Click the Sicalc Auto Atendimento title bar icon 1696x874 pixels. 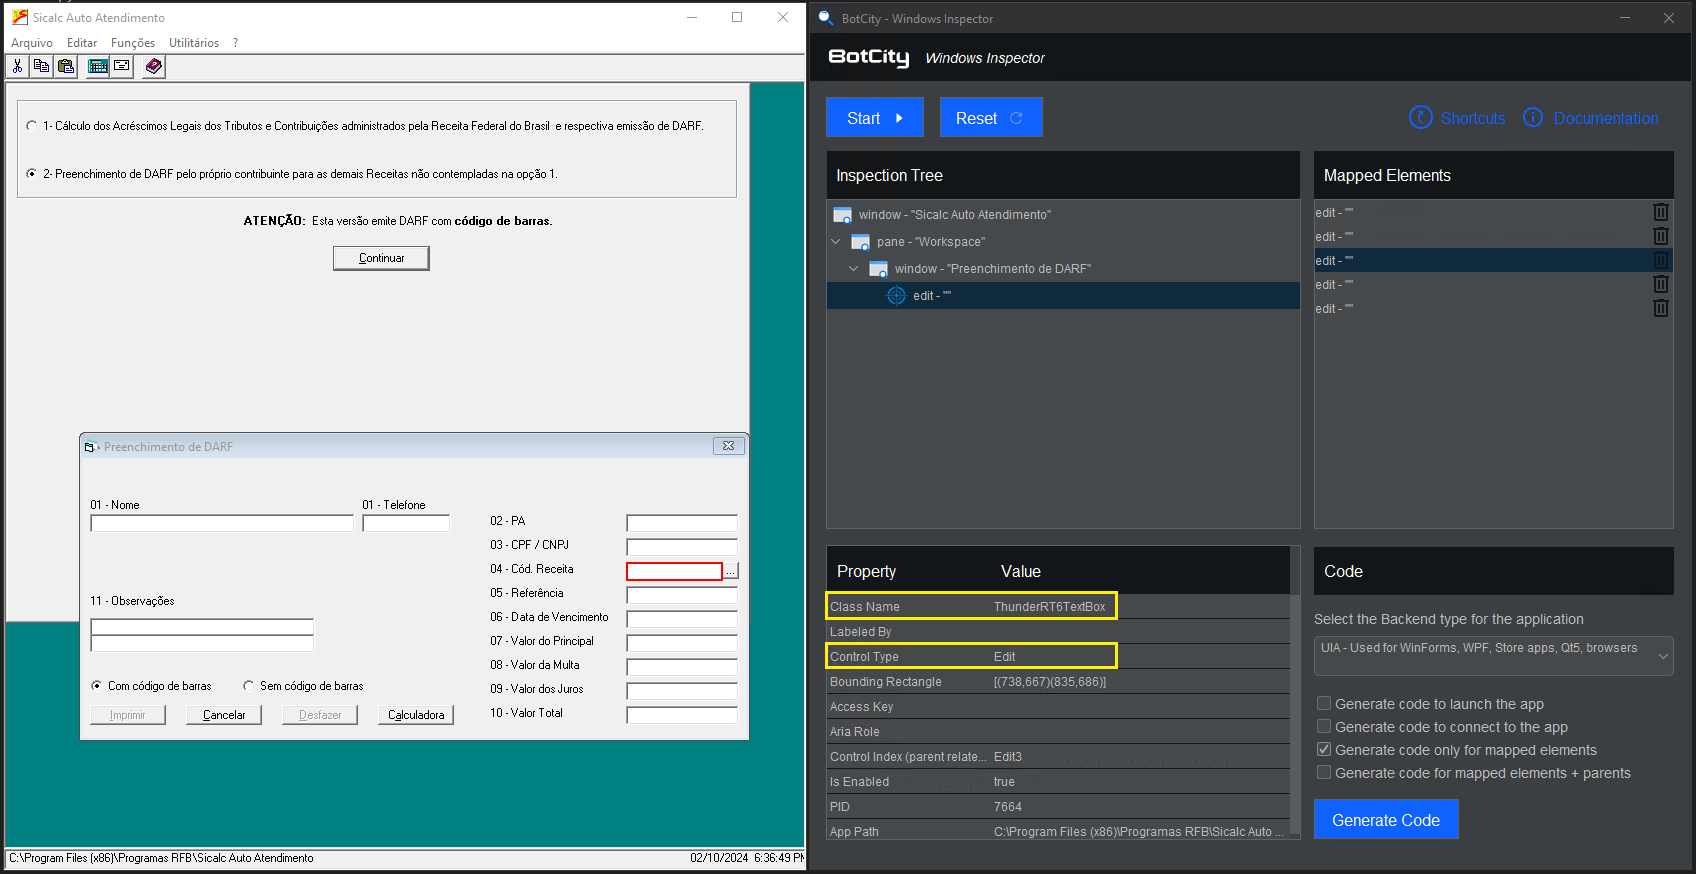pos(20,17)
